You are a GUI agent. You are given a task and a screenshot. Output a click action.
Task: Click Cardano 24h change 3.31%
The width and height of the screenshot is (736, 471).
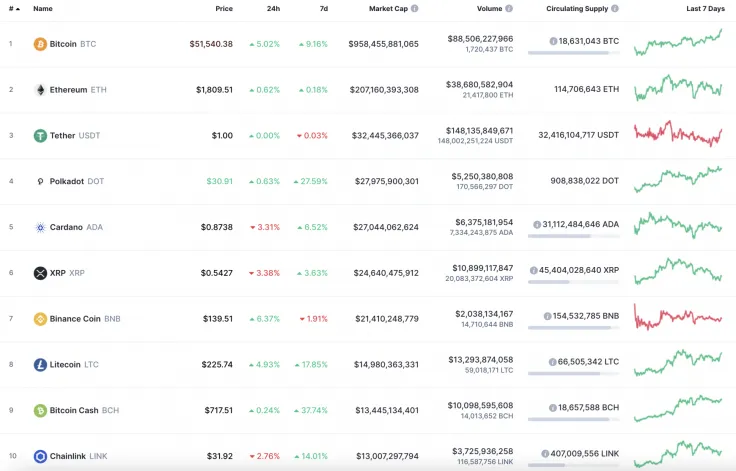265,227
